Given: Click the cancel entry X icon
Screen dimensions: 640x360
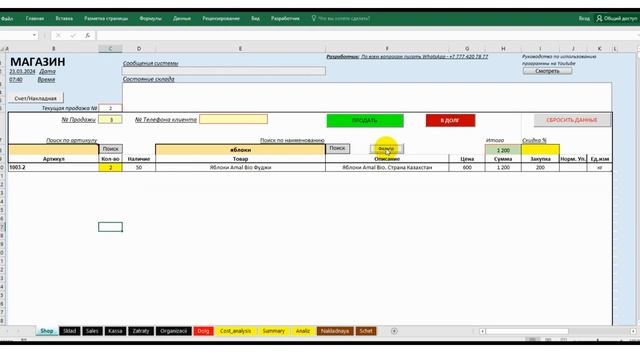Looking at the screenshot, I should [x=58, y=36].
